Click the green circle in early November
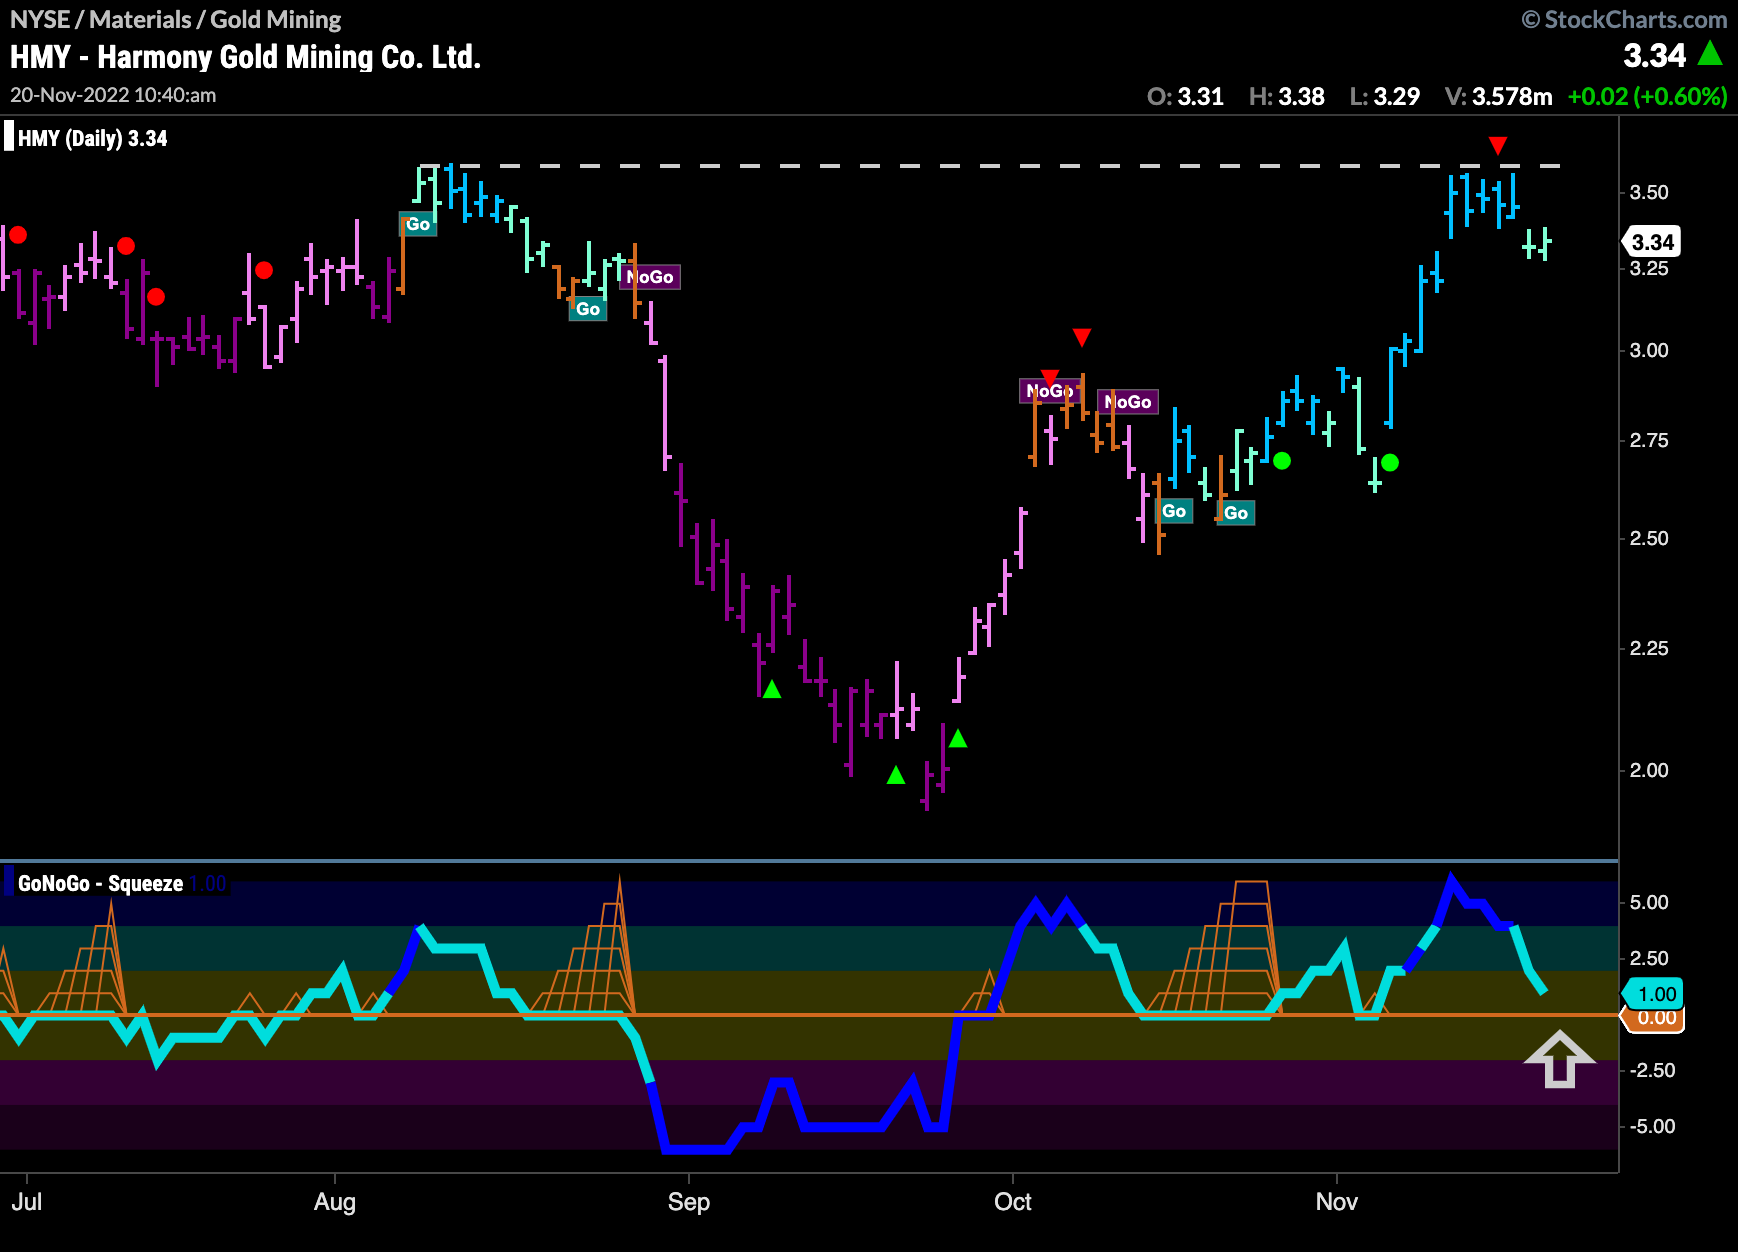This screenshot has height=1252, width=1738. pyautogui.click(x=1389, y=462)
